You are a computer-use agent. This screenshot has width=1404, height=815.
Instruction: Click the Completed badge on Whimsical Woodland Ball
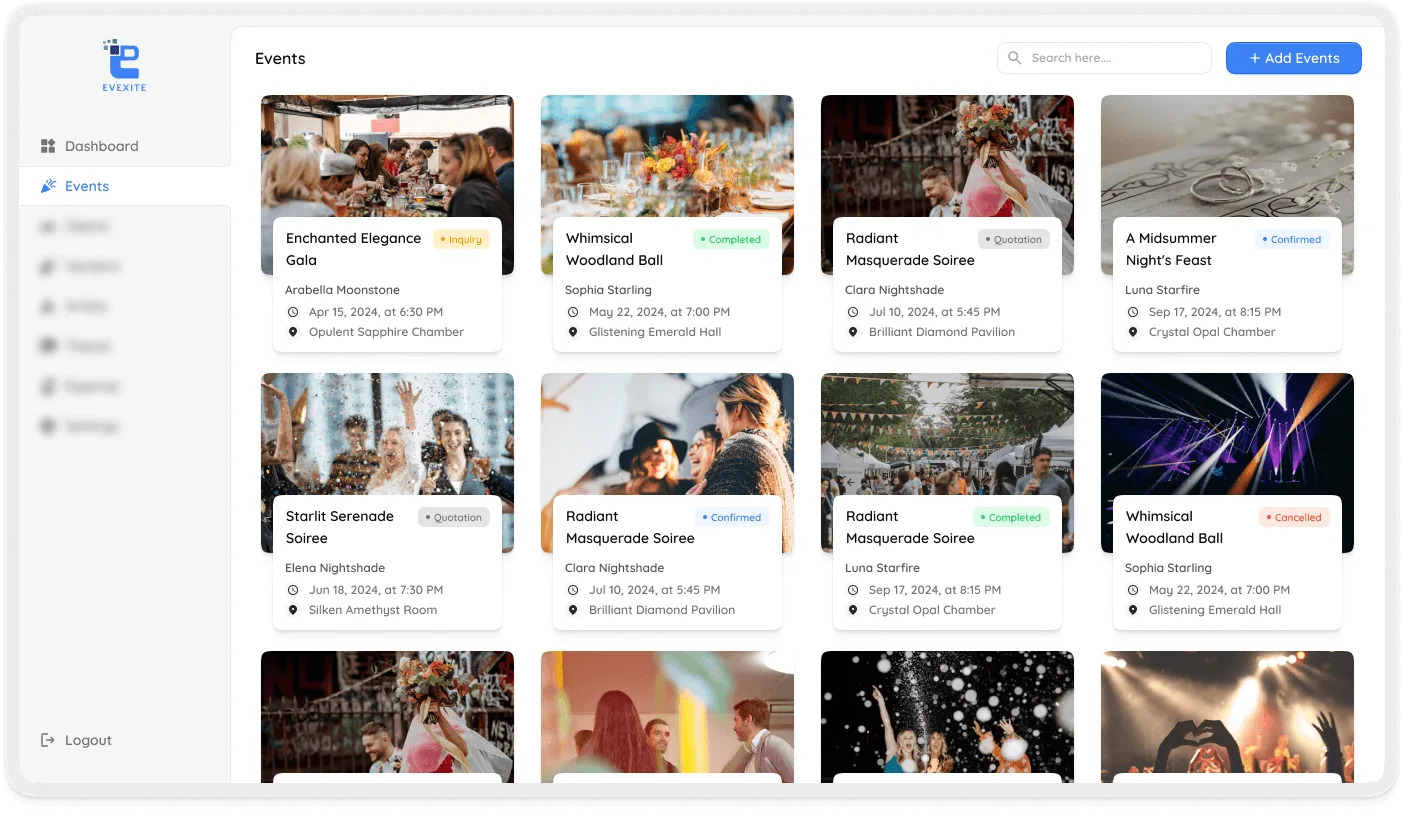pos(731,239)
